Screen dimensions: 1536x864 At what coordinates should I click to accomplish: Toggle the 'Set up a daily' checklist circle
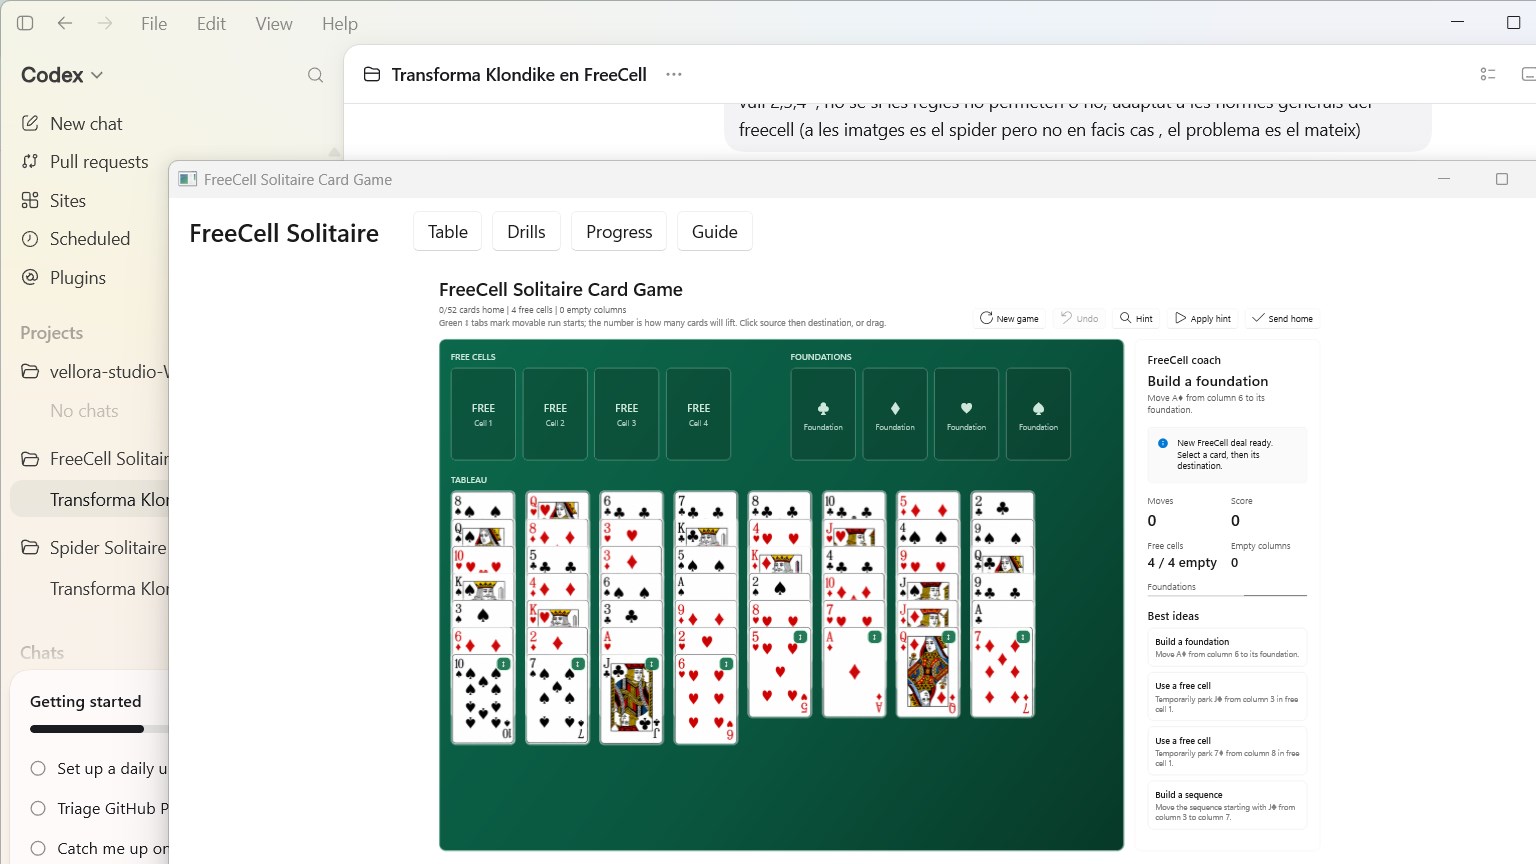(x=38, y=768)
